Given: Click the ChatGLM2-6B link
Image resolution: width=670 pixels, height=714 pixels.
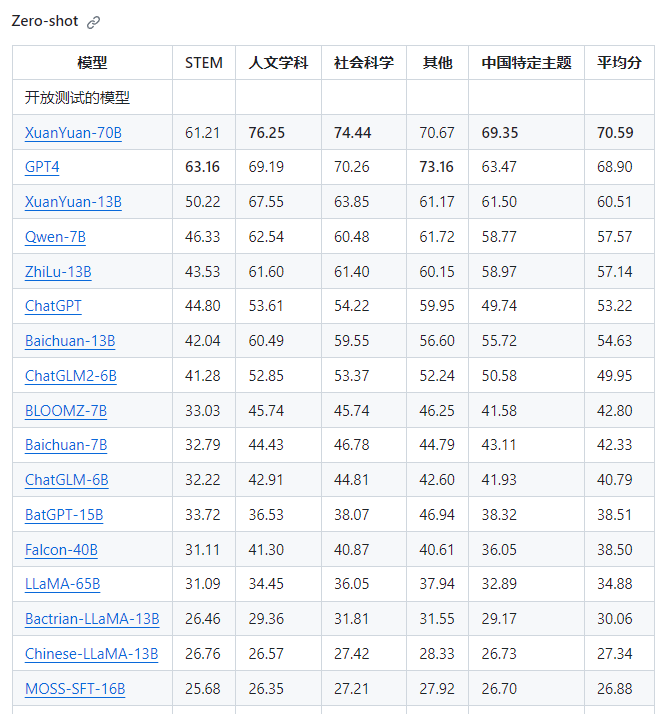Looking at the screenshot, I should coord(71,376).
